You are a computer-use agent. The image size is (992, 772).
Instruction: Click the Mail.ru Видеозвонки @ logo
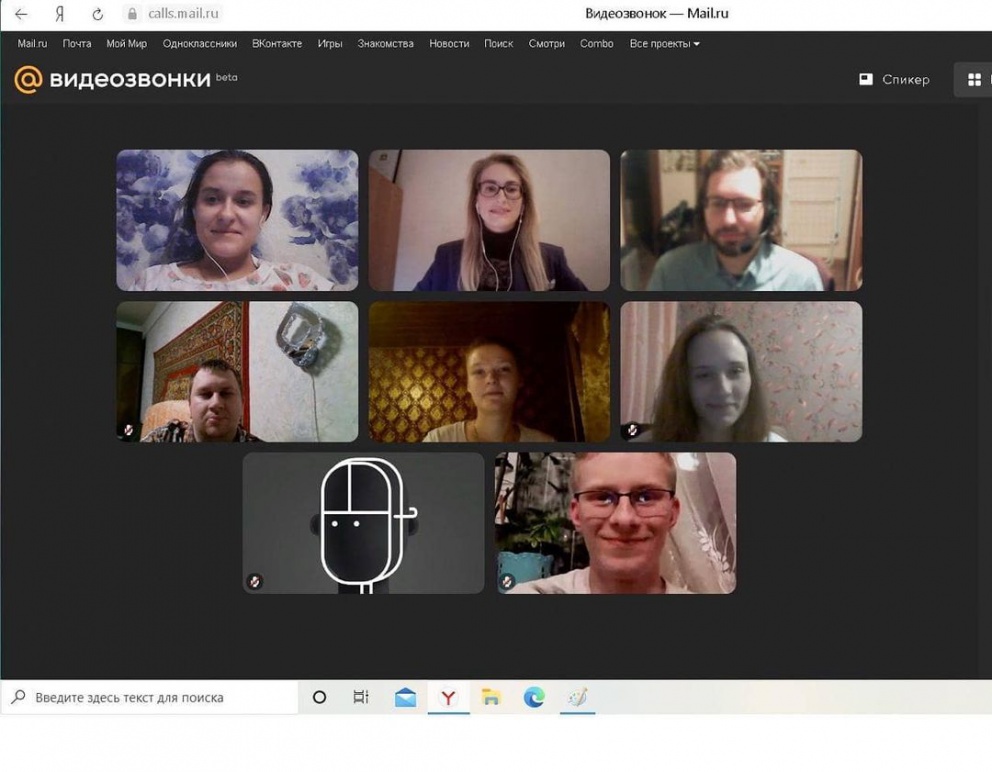(28, 80)
